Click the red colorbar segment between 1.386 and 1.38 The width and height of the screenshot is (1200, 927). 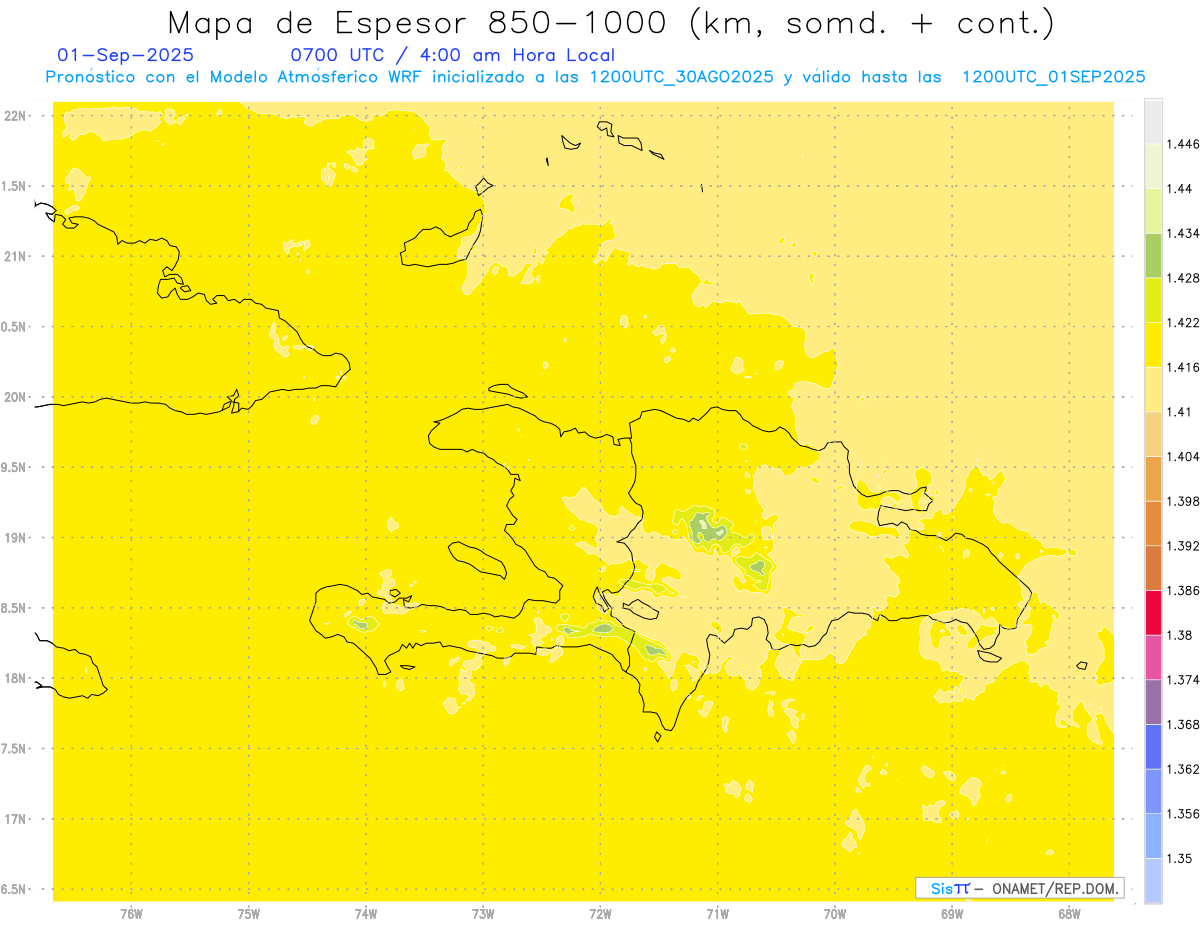click(x=1153, y=612)
